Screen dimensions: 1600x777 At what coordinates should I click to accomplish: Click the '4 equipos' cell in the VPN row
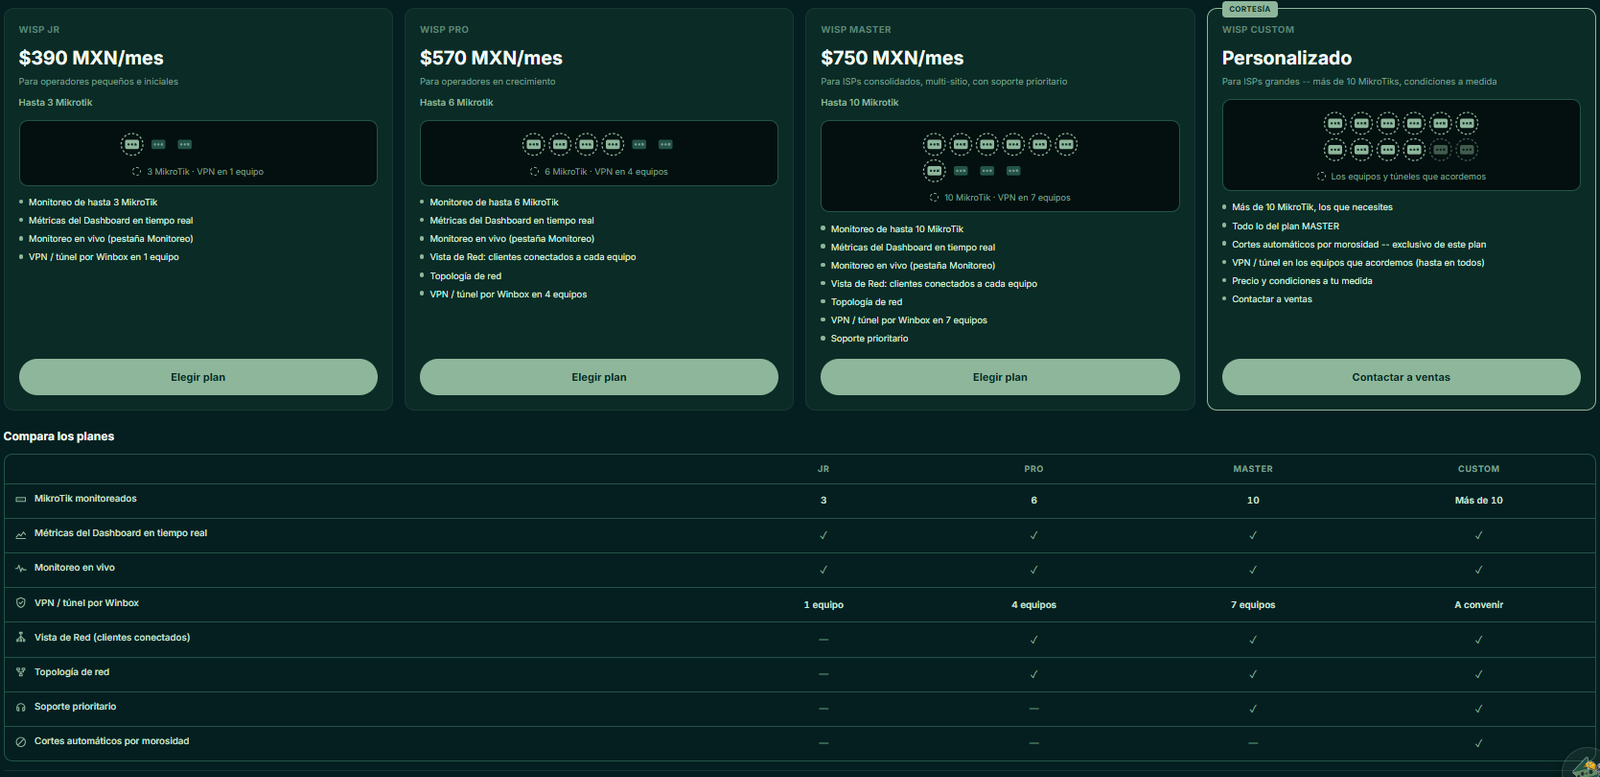[x=1034, y=605]
